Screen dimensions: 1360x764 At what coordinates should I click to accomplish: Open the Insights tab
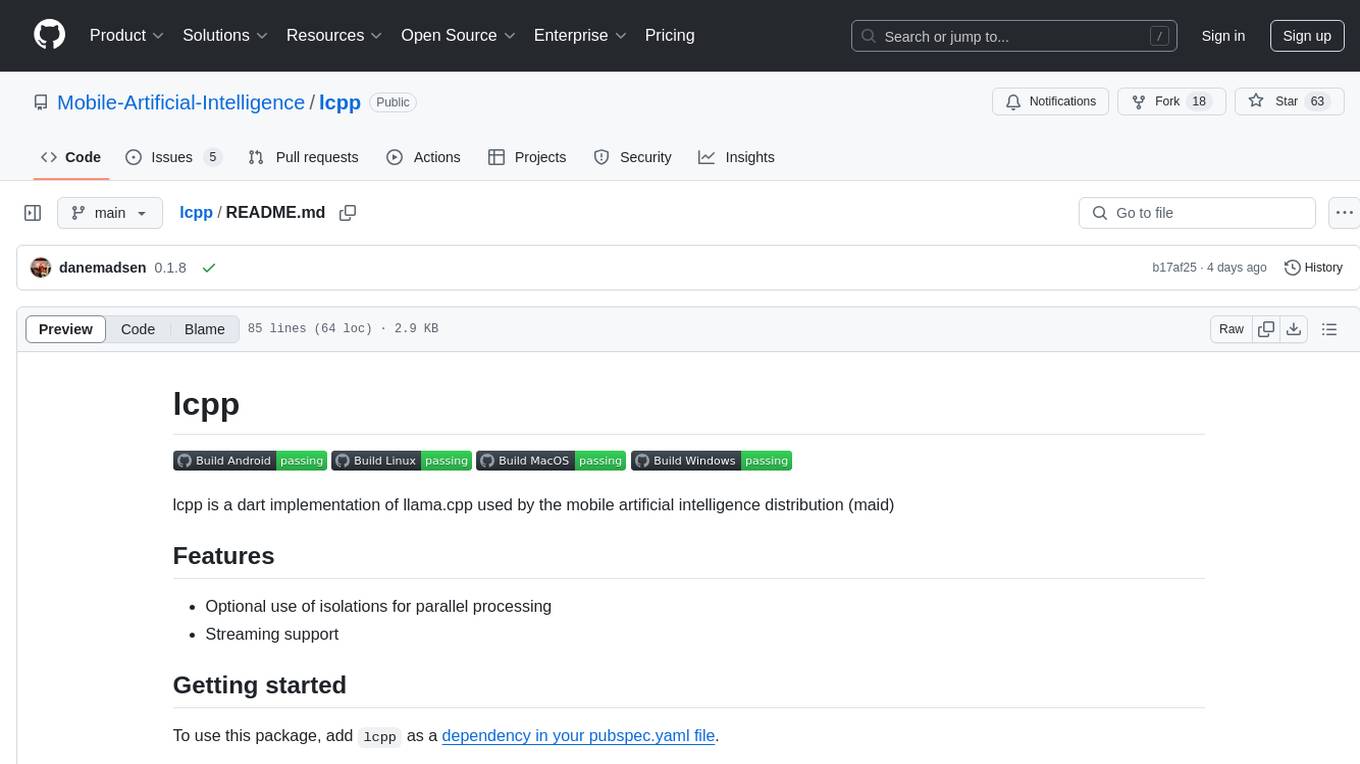point(736,157)
